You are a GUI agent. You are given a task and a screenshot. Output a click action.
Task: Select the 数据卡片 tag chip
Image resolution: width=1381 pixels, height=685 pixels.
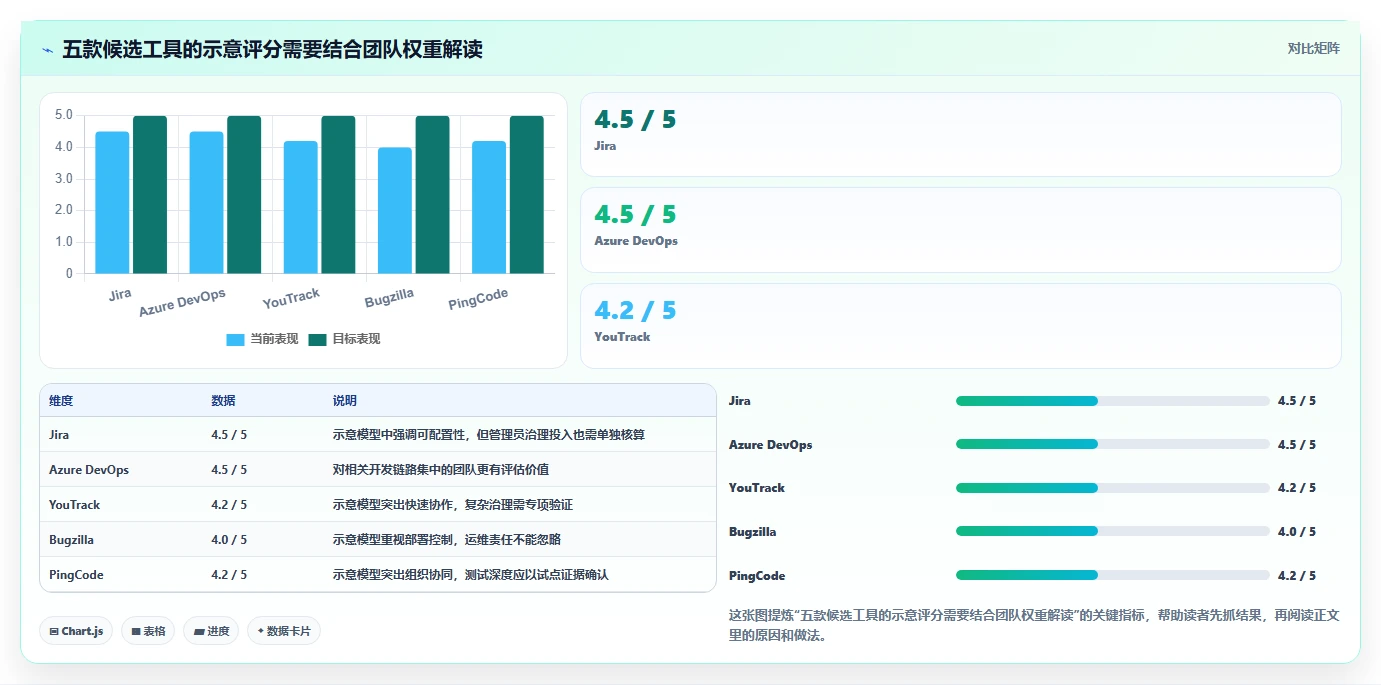click(x=284, y=631)
